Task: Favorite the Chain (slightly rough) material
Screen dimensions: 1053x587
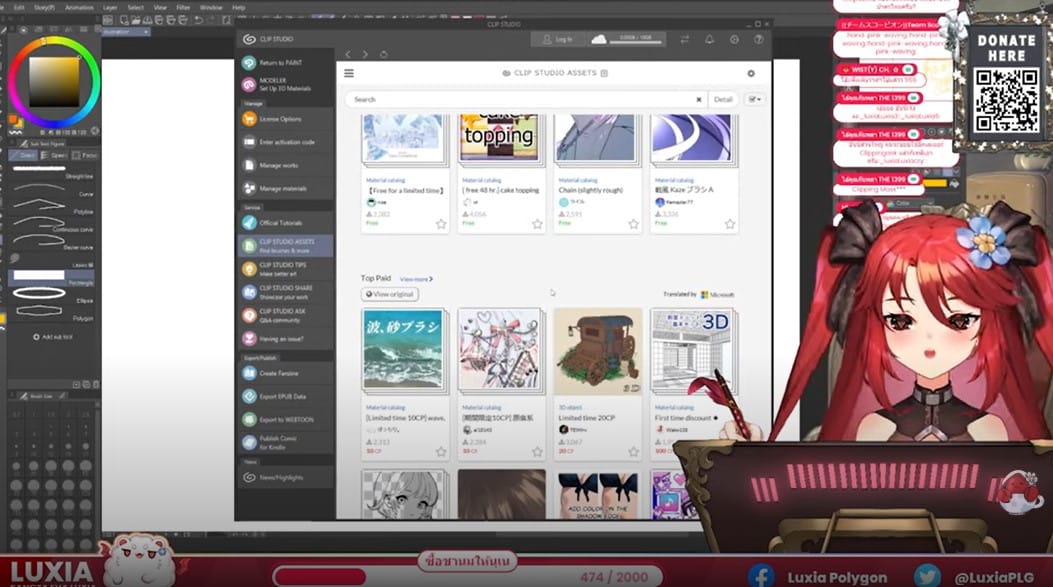Action: (x=633, y=224)
